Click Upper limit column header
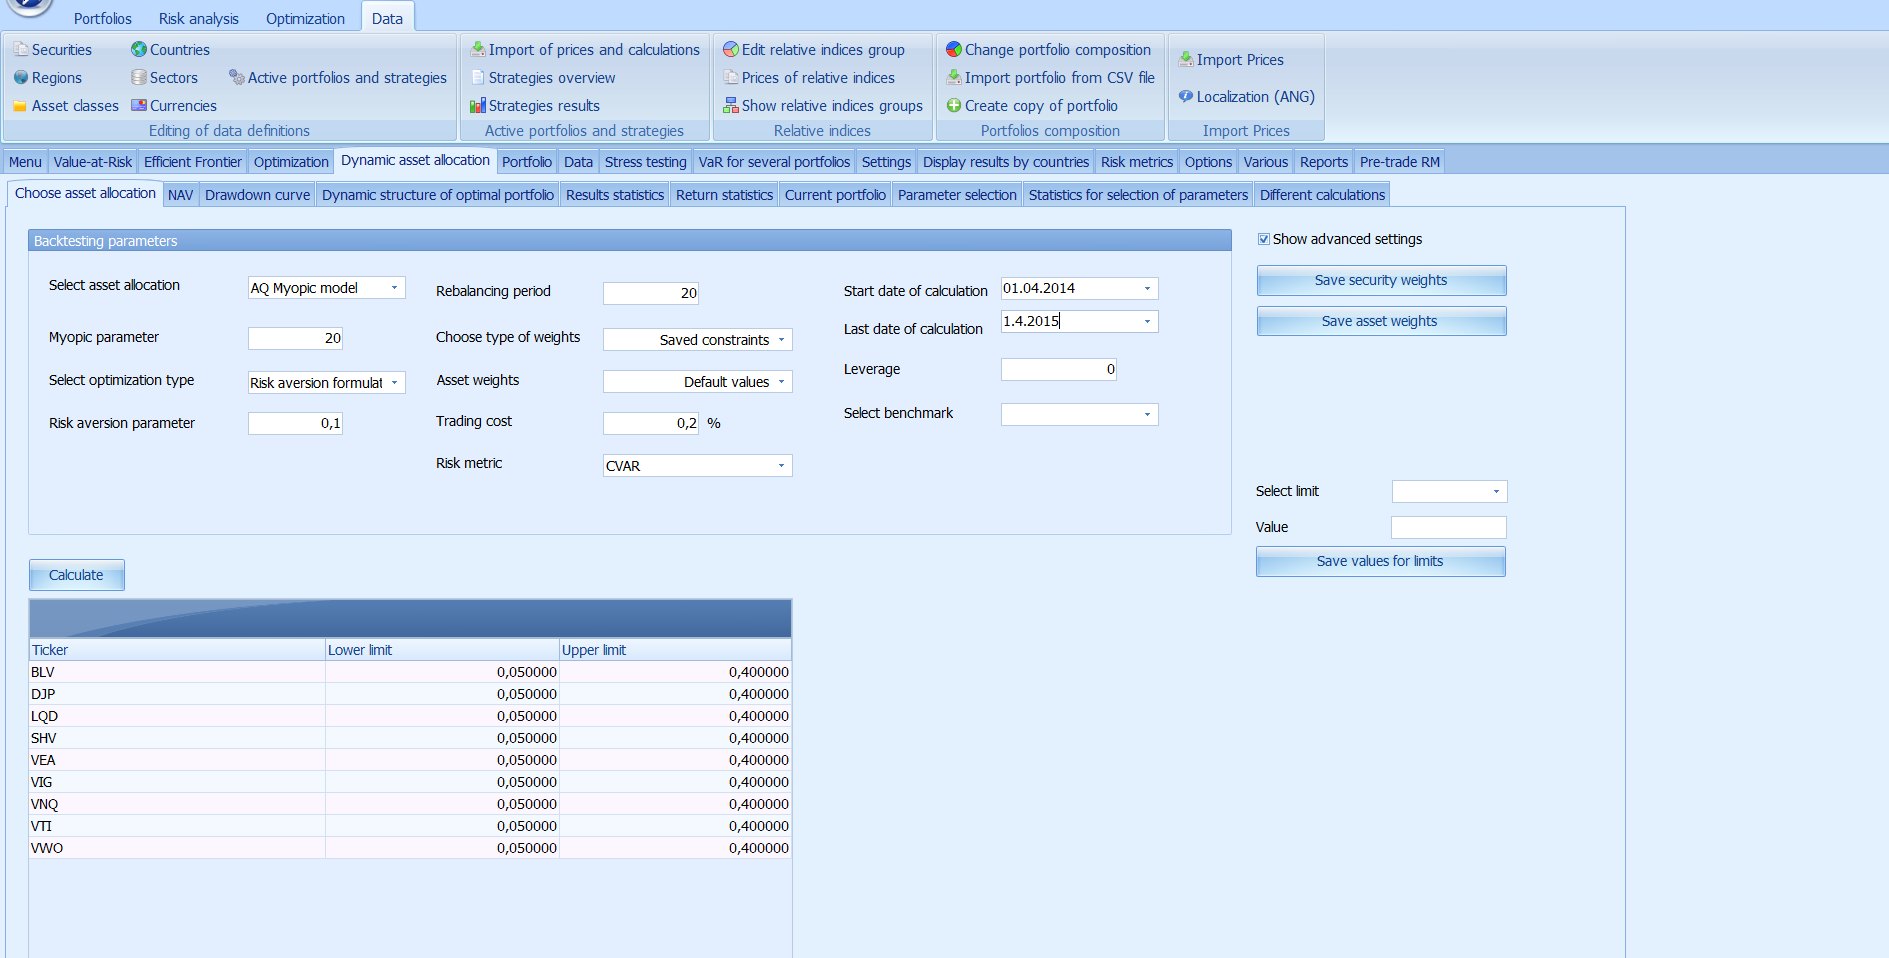Screen dimensions: 1889x958 [x=675, y=650]
